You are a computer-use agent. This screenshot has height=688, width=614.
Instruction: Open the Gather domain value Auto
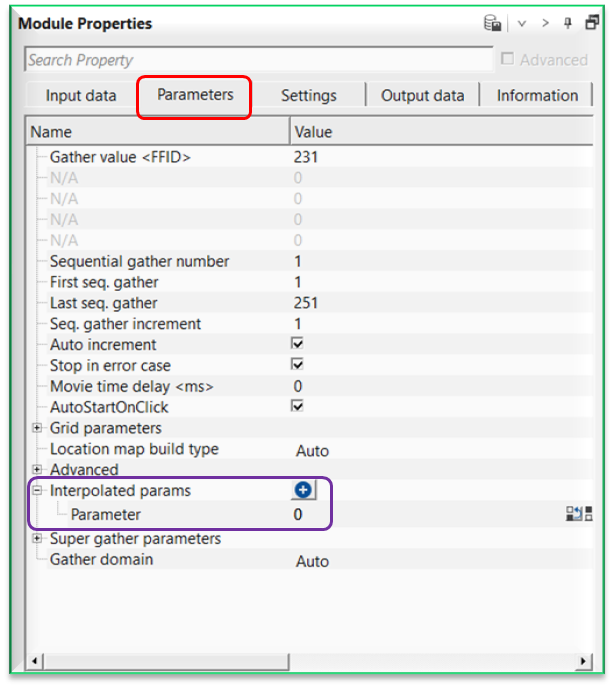[x=312, y=561]
